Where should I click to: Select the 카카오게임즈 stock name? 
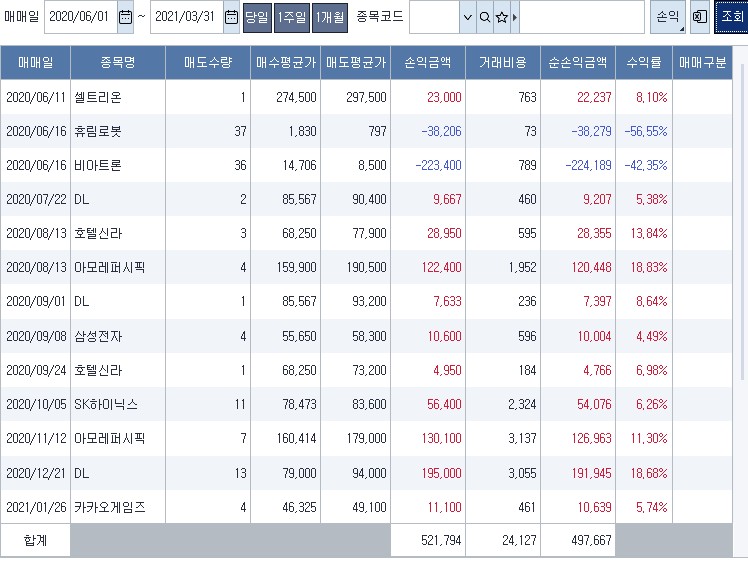[x=109, y=507]
